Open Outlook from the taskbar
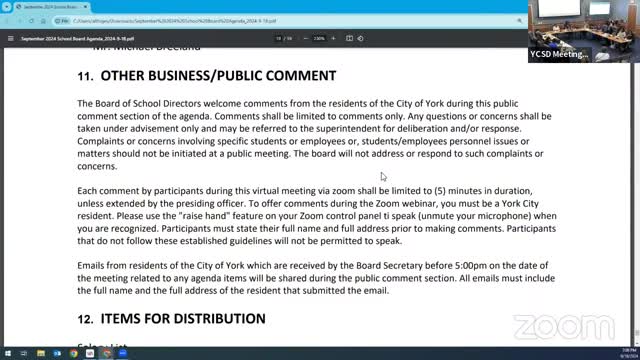Viewport: 640px width, 360px height. point(57,353)
